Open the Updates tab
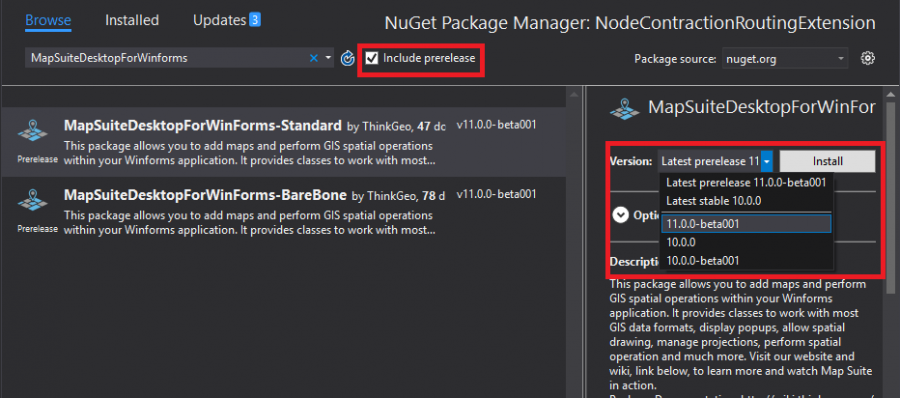The width and height of the screenshot is (900, 398). point(220,20)
